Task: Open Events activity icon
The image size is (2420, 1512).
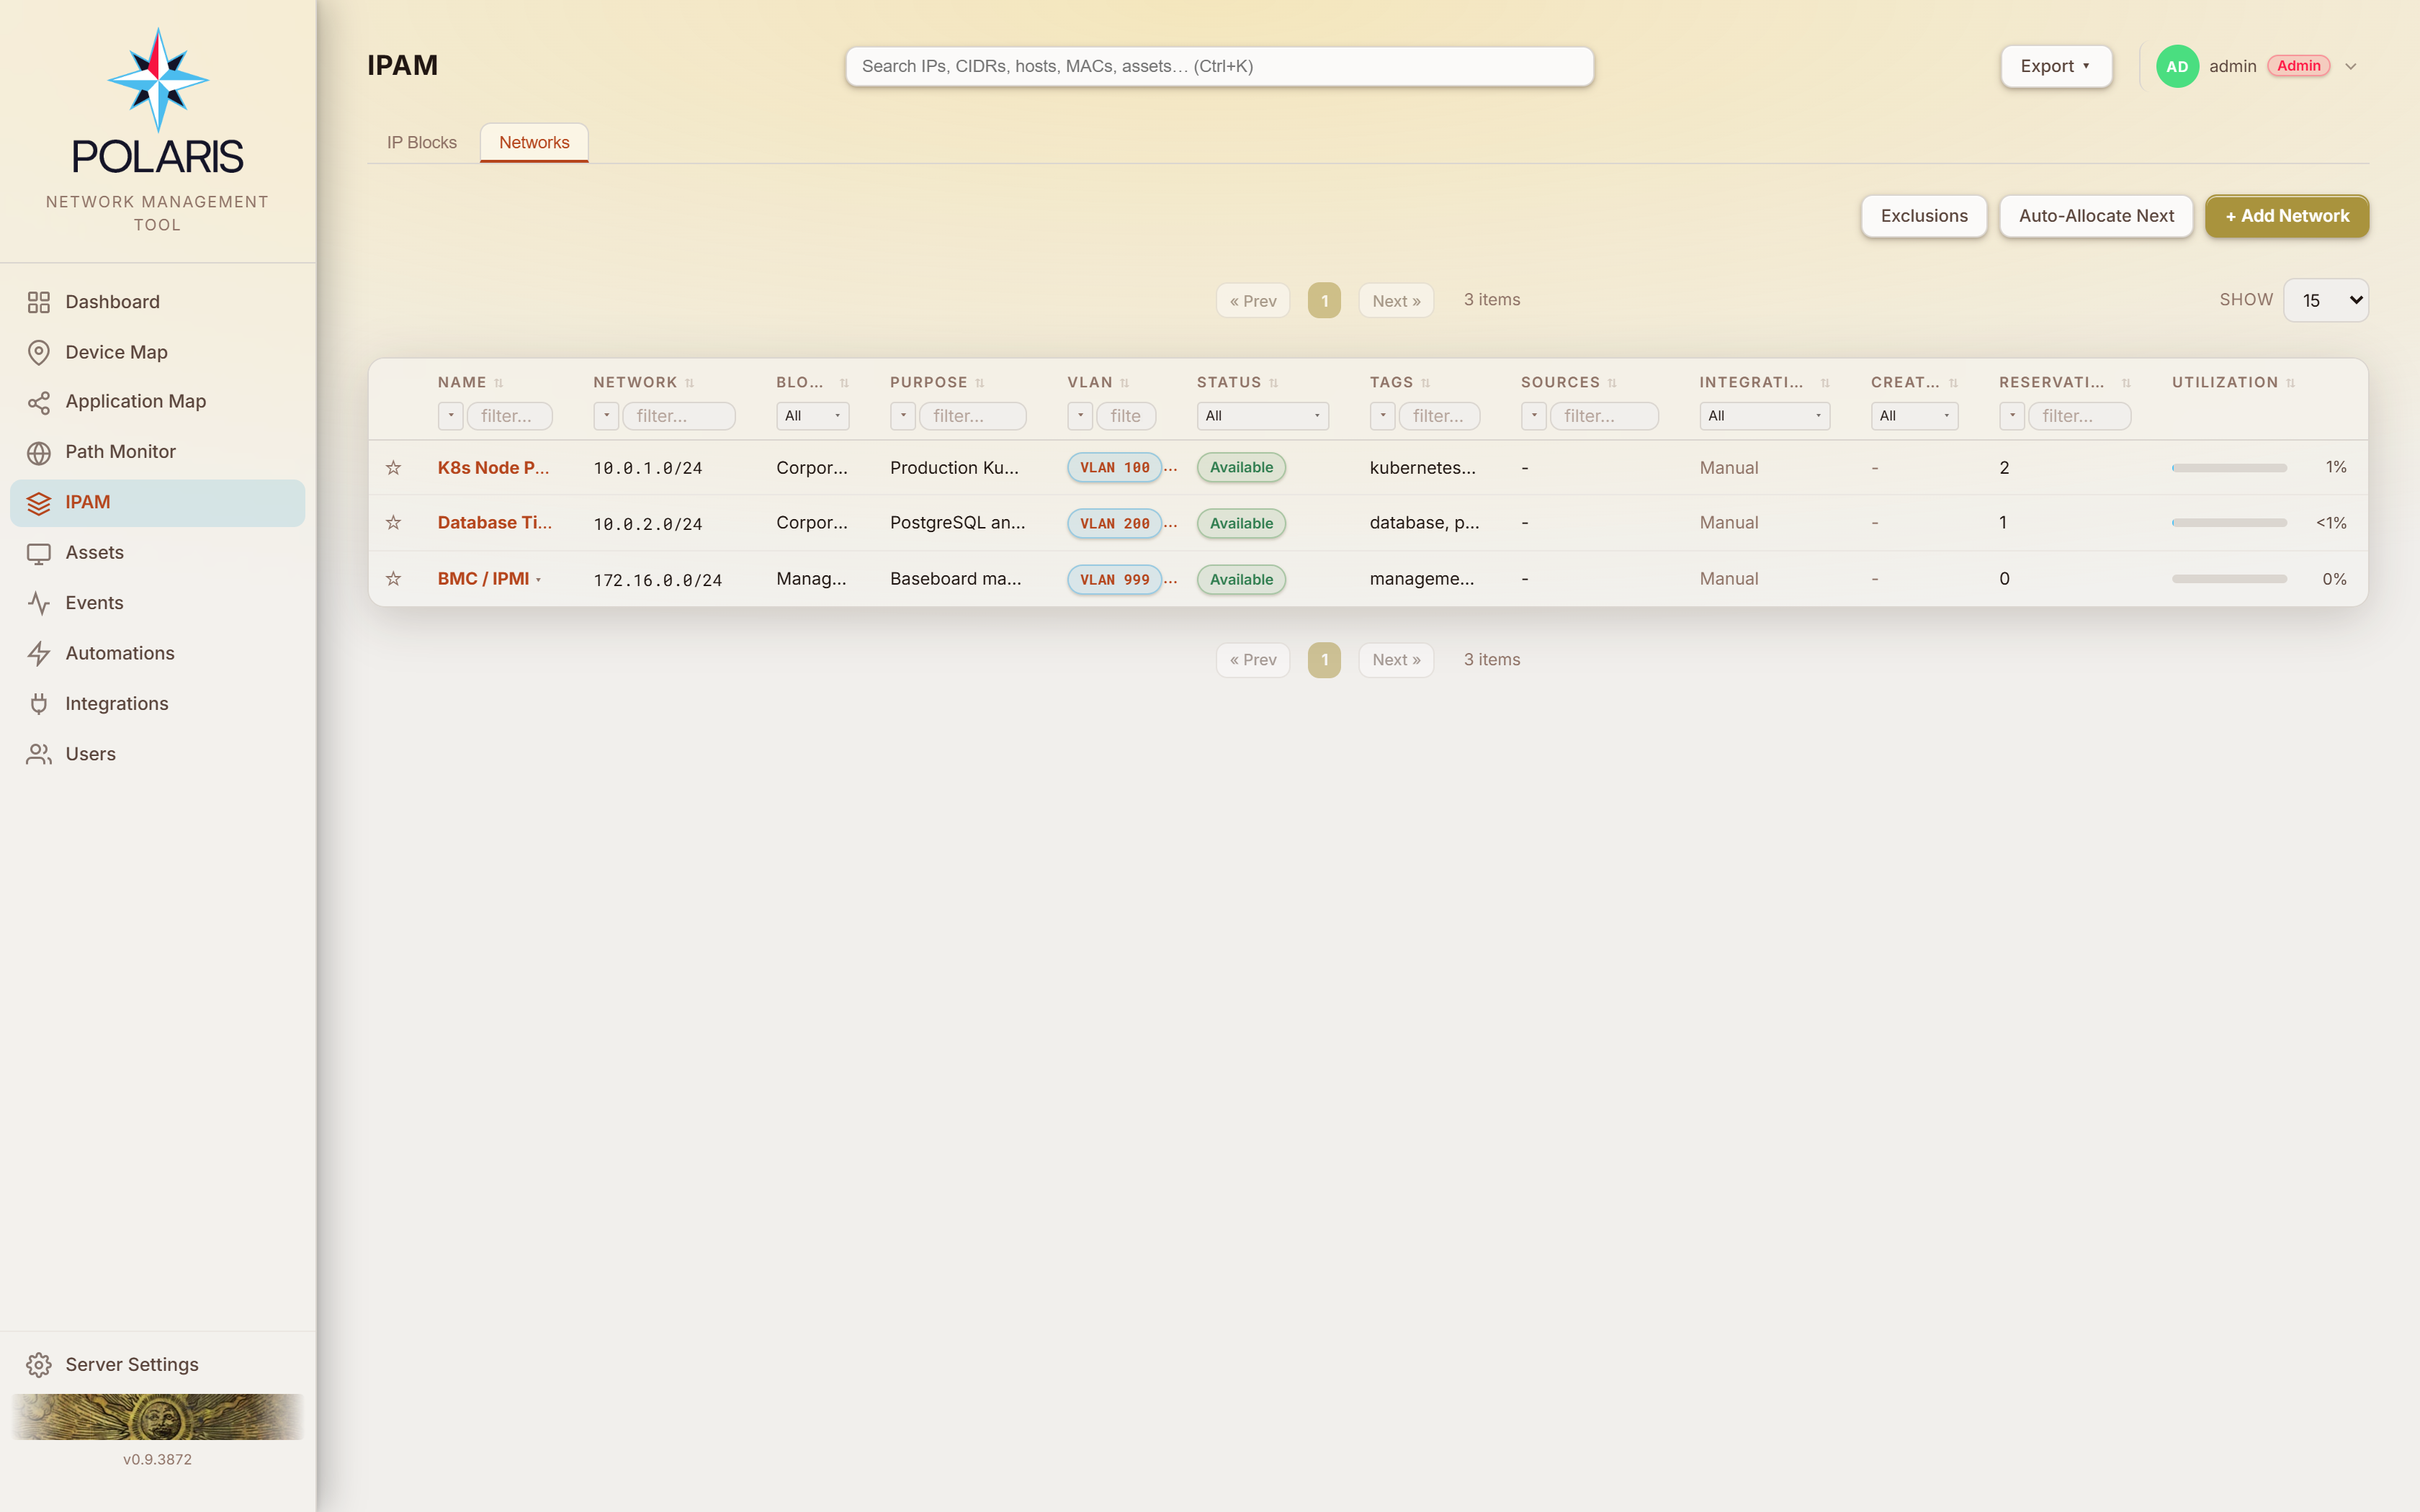Action: point(39,603)
